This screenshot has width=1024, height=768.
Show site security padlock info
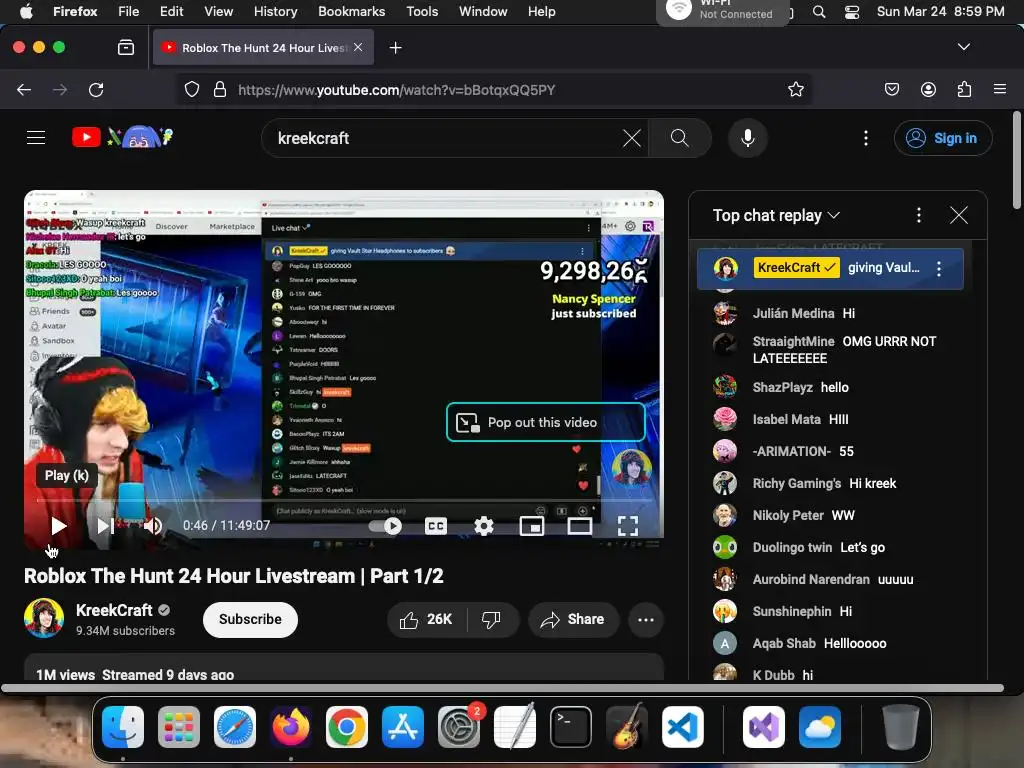point(220,89)
